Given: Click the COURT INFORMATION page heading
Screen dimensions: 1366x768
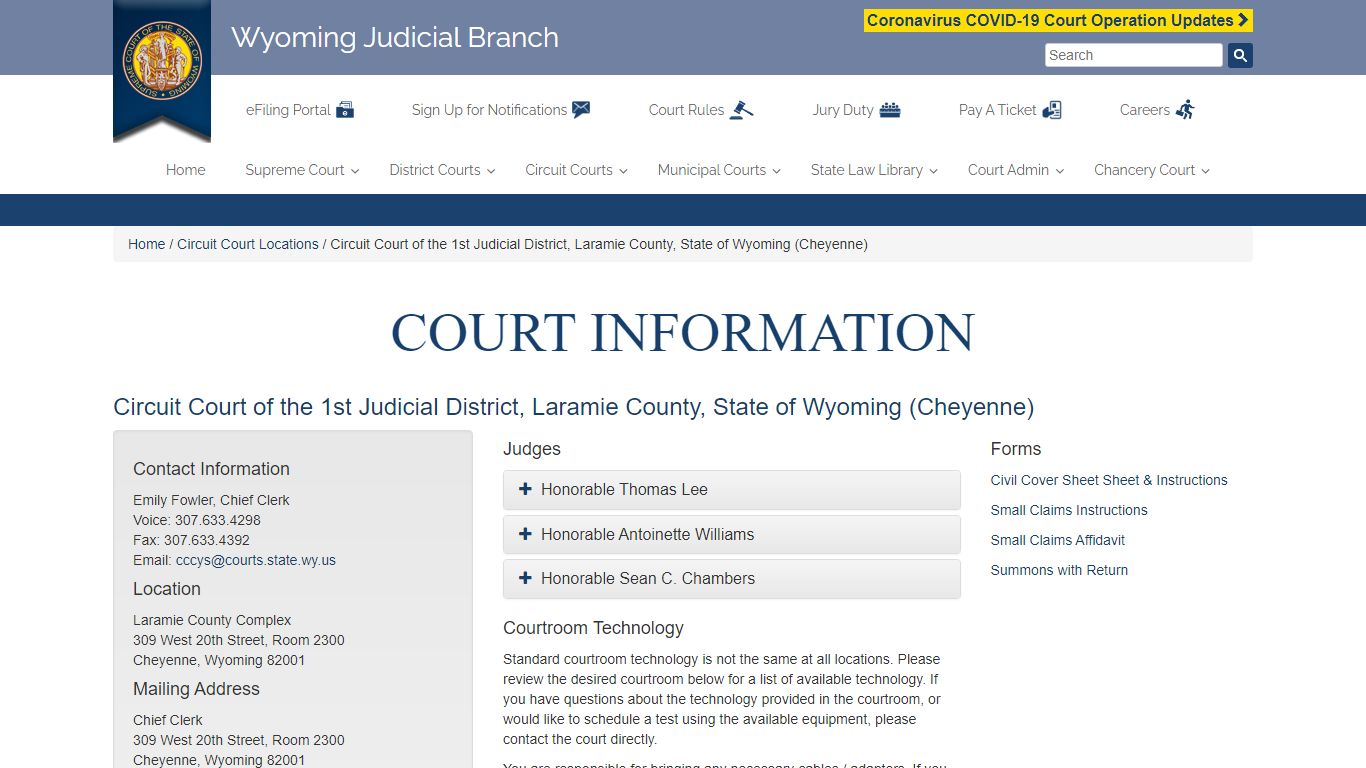Looking at the screenshot, I should click(683, 332).
